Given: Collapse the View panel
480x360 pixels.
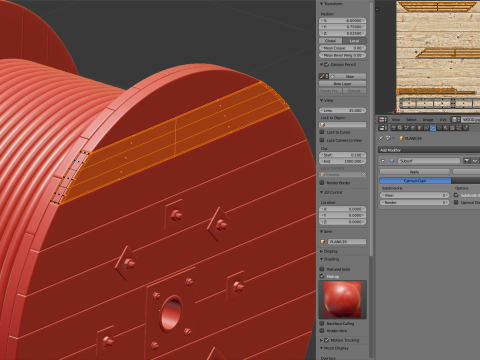Looking at the screenshot, I should pos(322,100).
